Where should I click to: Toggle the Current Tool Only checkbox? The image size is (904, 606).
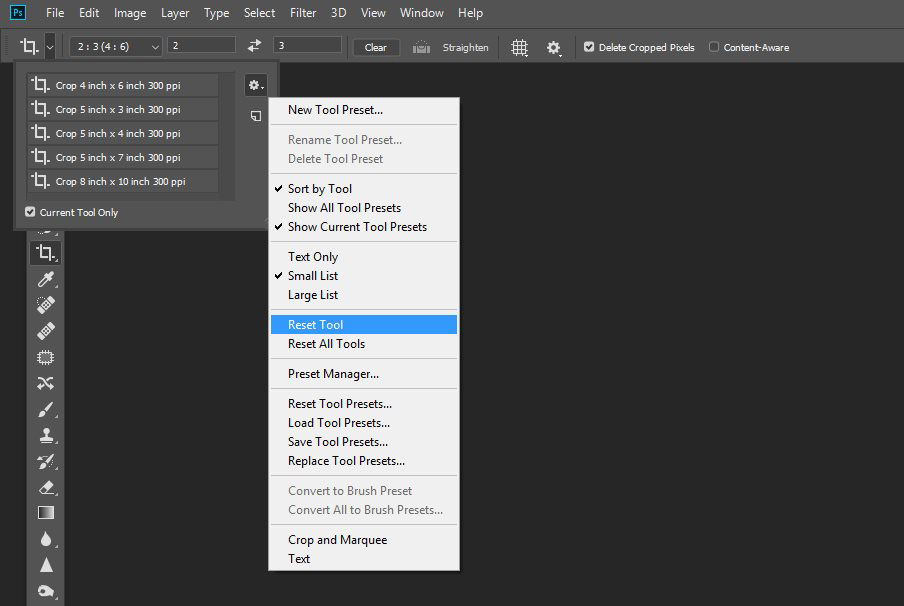[30, 212]
